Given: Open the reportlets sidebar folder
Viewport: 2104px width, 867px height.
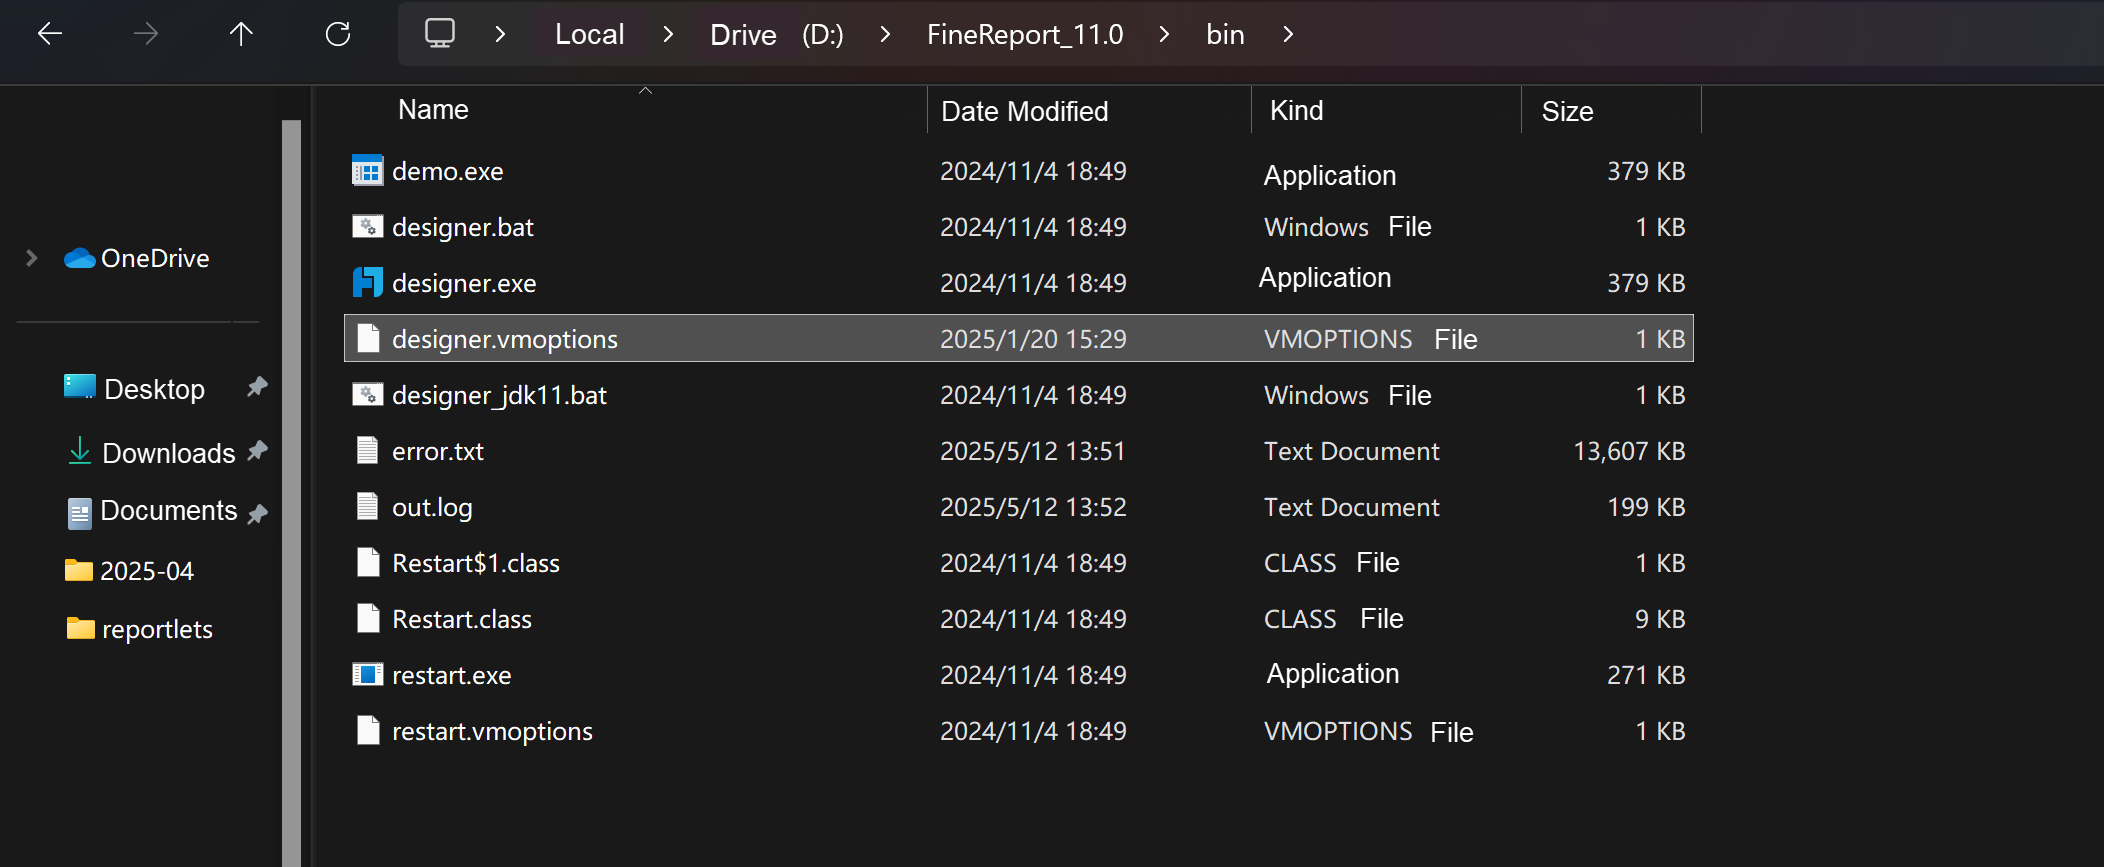Looking at the screenshot, I should click(157, 629).
